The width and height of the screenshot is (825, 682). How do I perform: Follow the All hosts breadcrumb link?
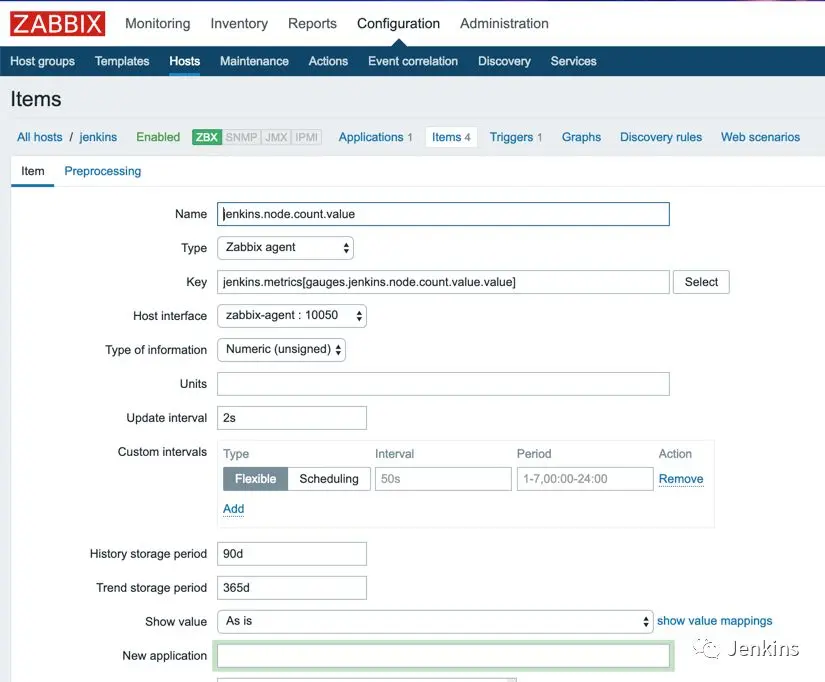pos(39,137)
